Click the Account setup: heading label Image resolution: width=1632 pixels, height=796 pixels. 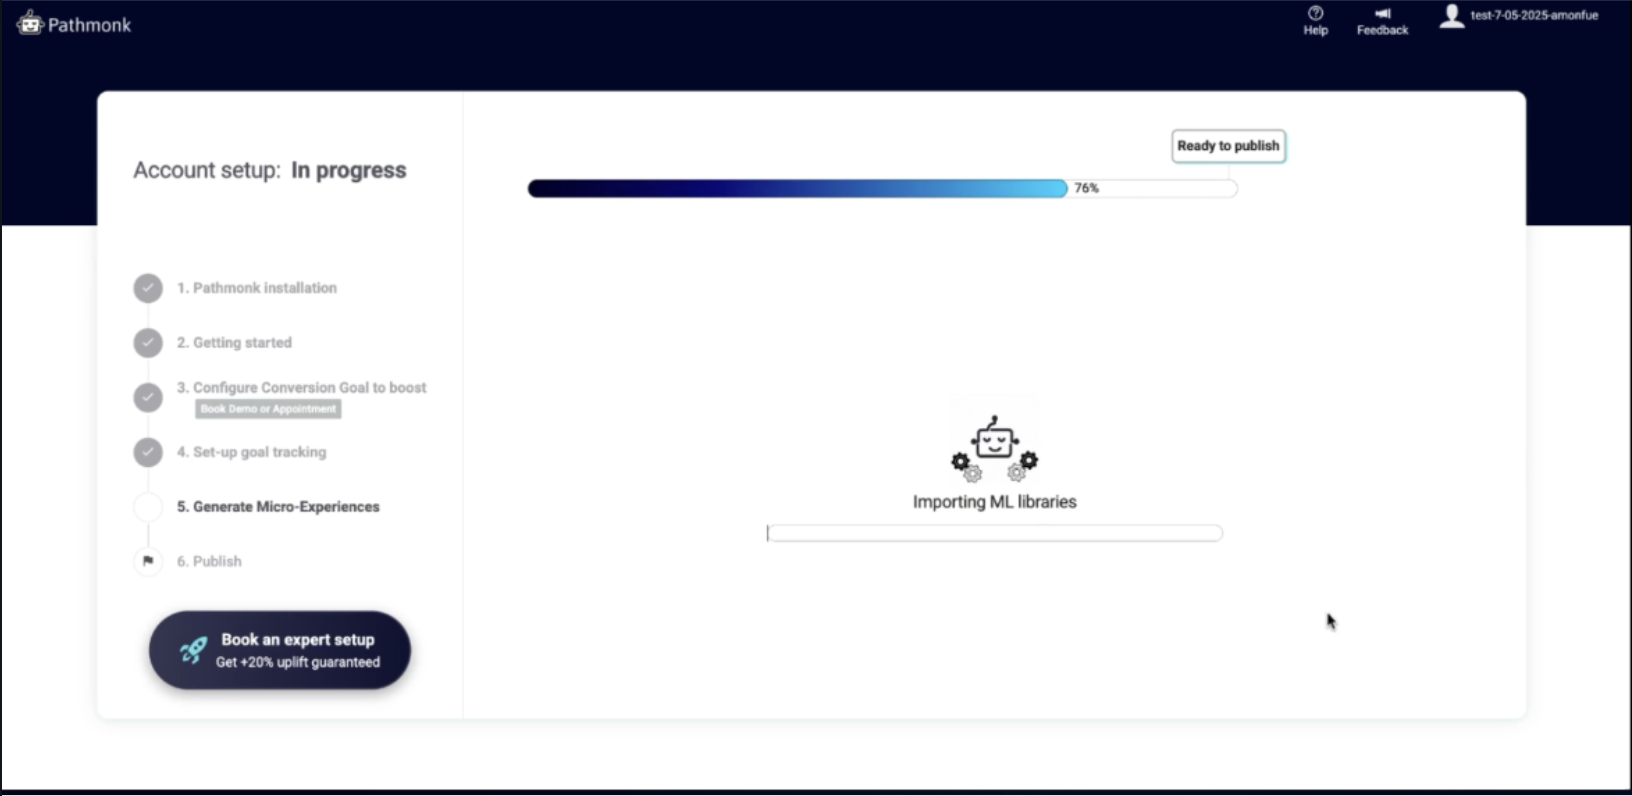tap(207, 171)
